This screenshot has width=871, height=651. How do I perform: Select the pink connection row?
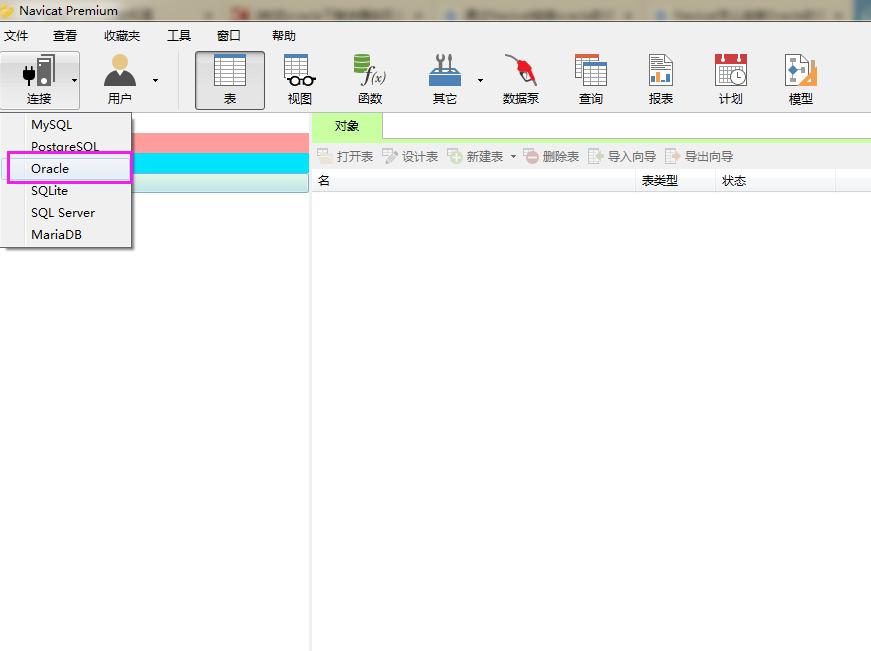click(220, 143)
